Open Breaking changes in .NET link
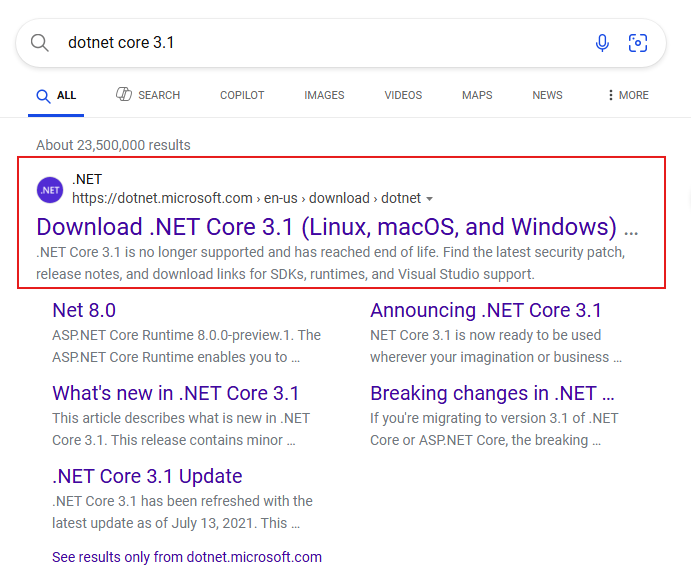The width and height of the screenshot is (691, 569). tap(492, 393)
